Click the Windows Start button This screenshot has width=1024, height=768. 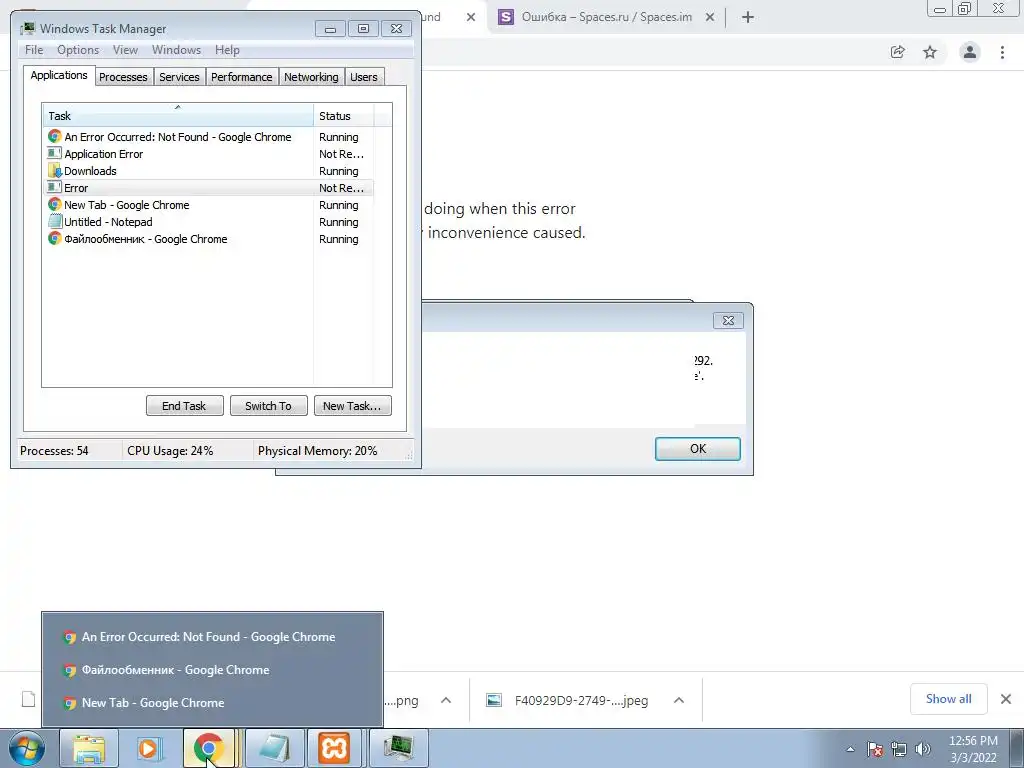click(27, 748)
